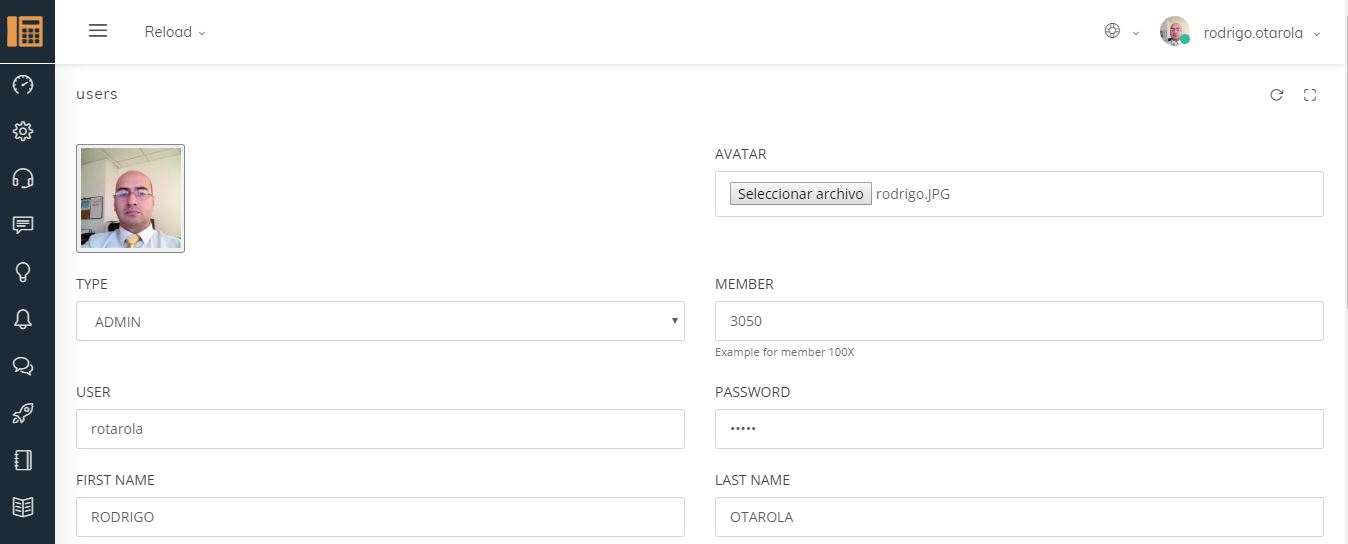Click the dashboard speedometer sidebar icon
This screenshot has width=1348, height=544.
tap(23, 85)
